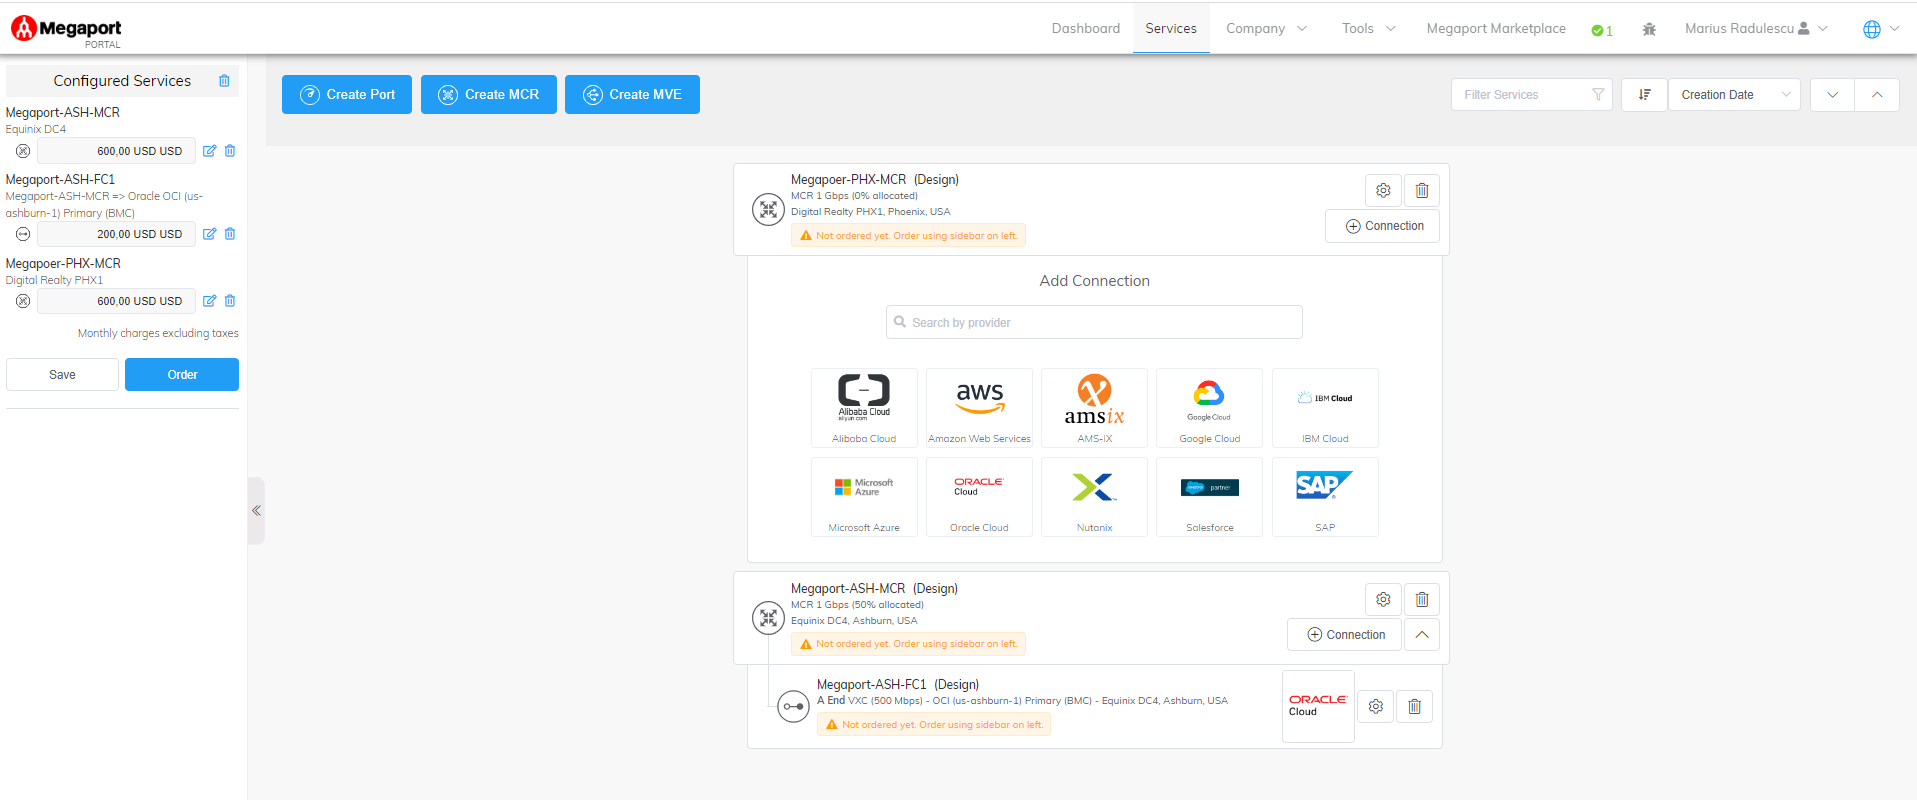Collapse the left sidebar panel

coord(256,511)
